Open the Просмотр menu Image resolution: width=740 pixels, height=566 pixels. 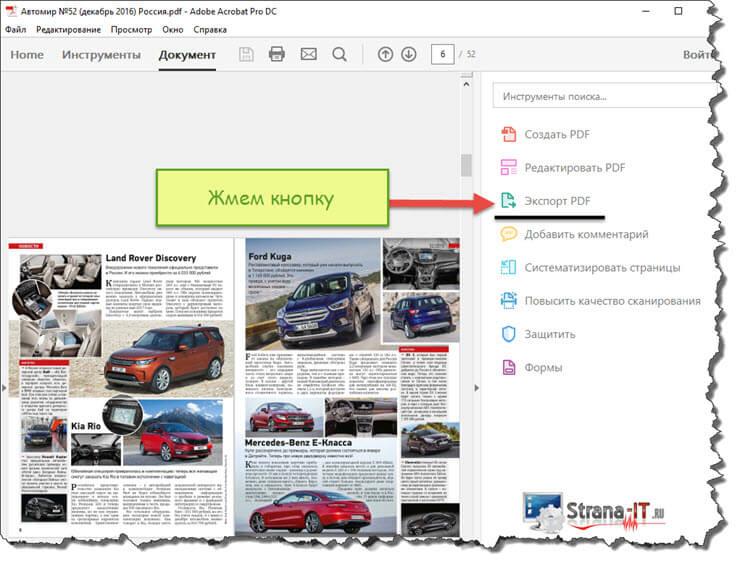click(x=131, y=29)
